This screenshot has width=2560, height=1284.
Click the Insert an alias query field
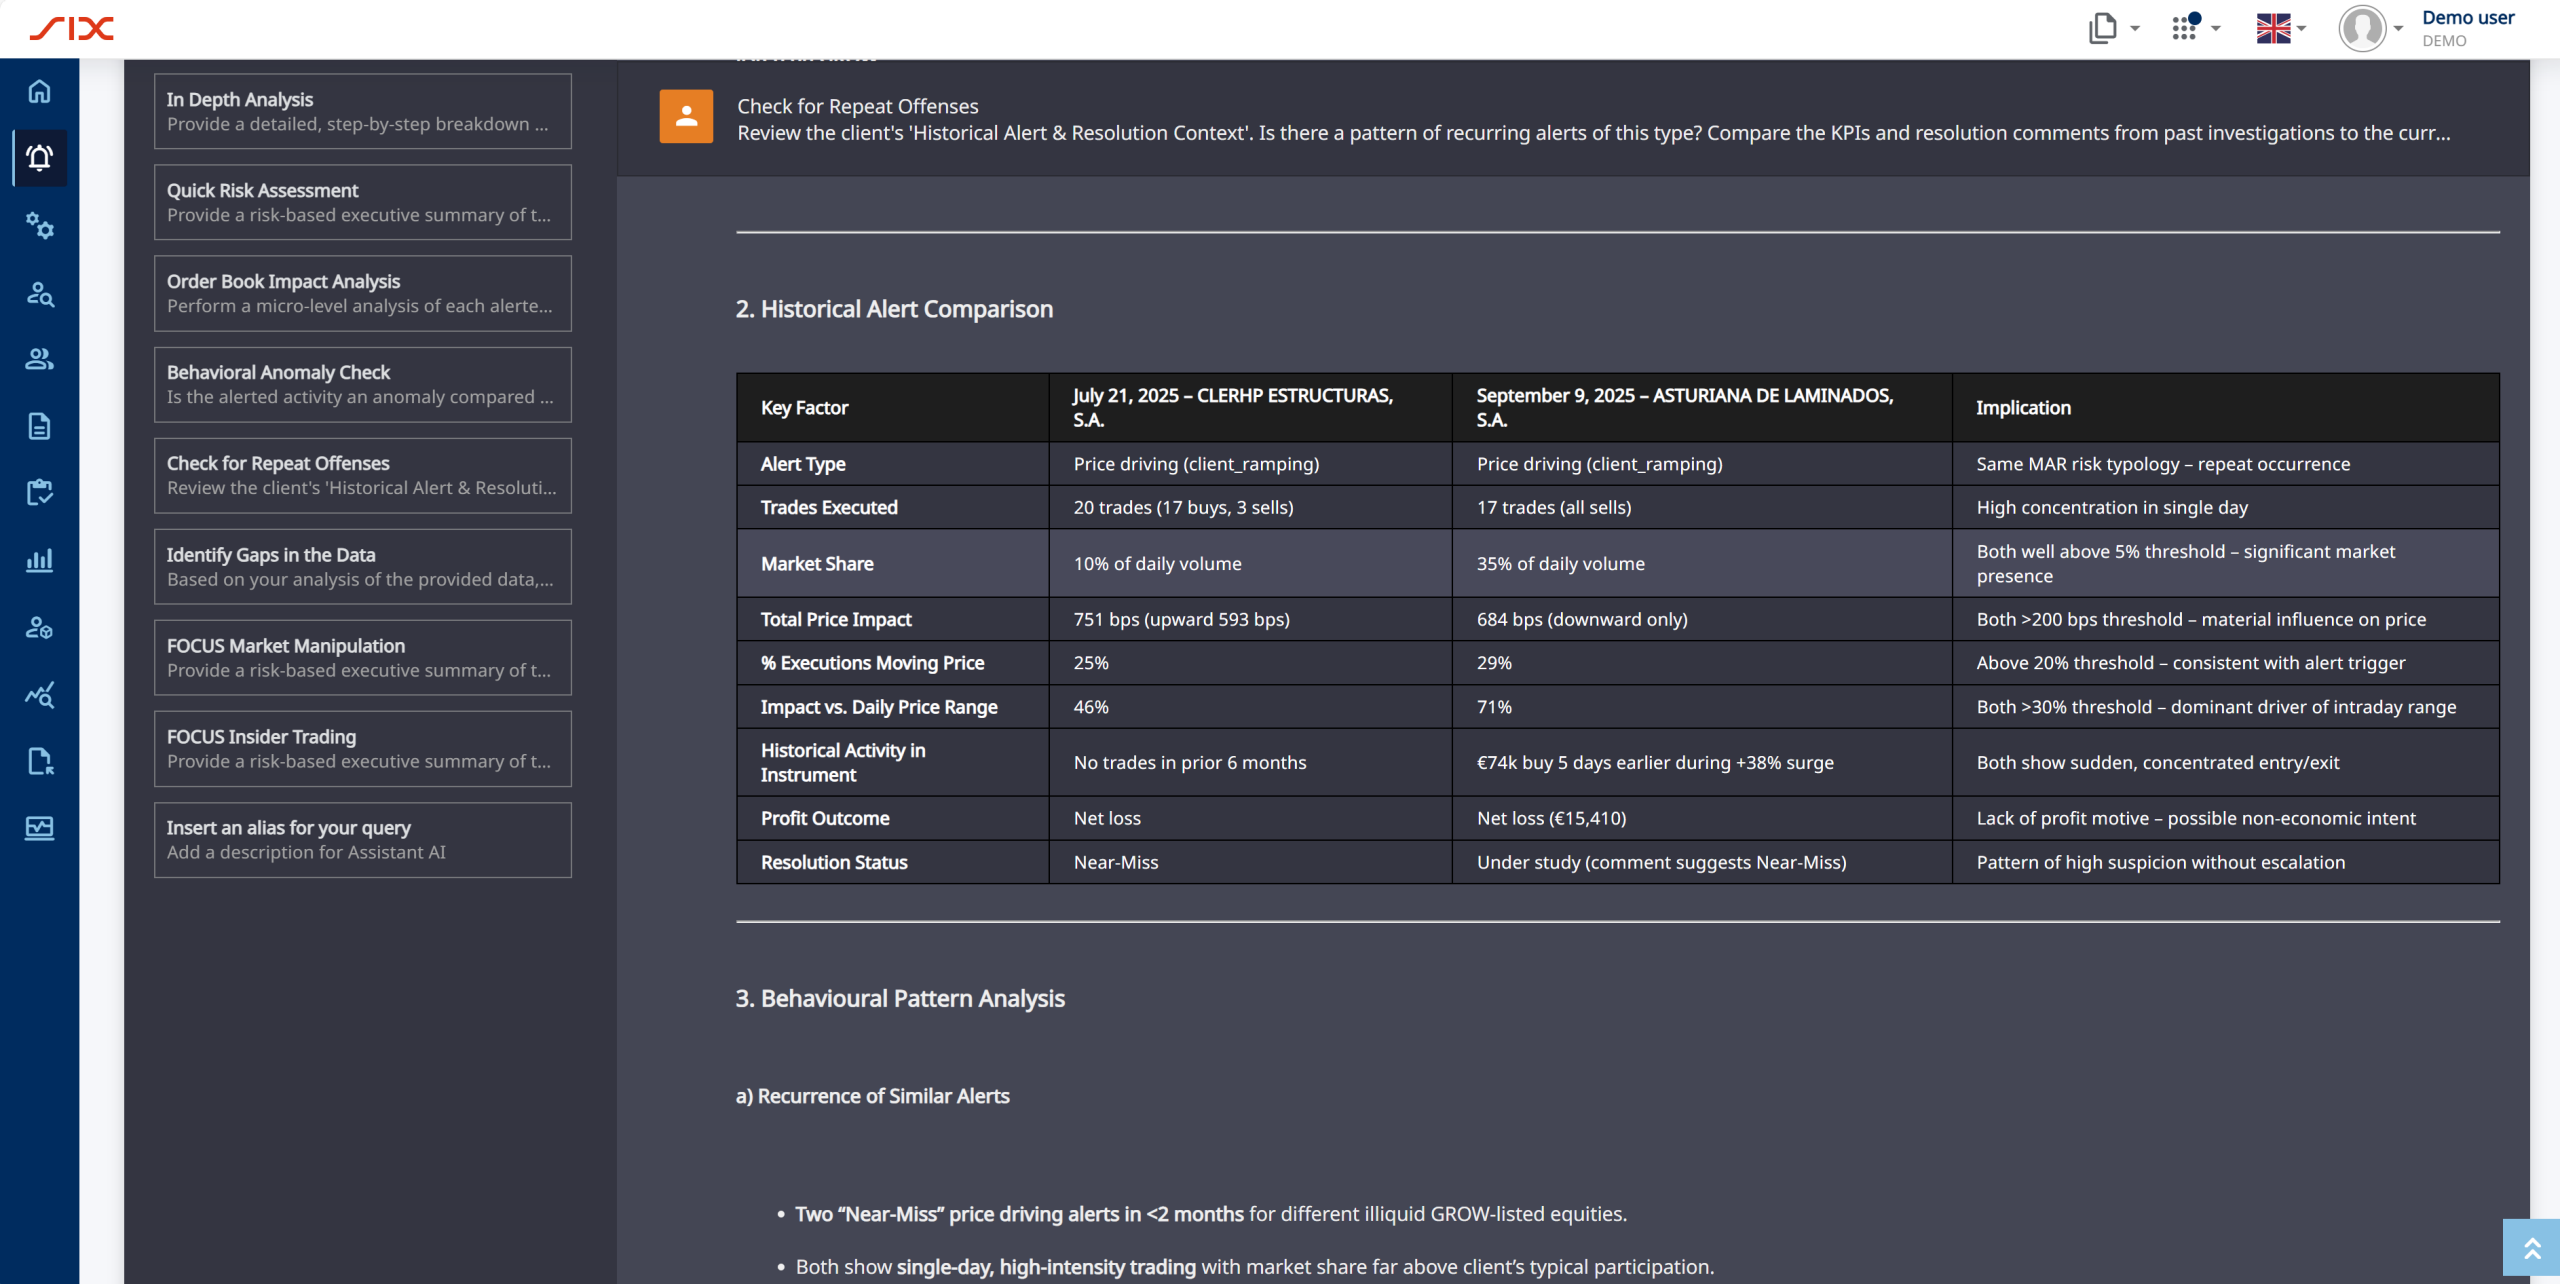pyautogui.click(x=362, y=839)
